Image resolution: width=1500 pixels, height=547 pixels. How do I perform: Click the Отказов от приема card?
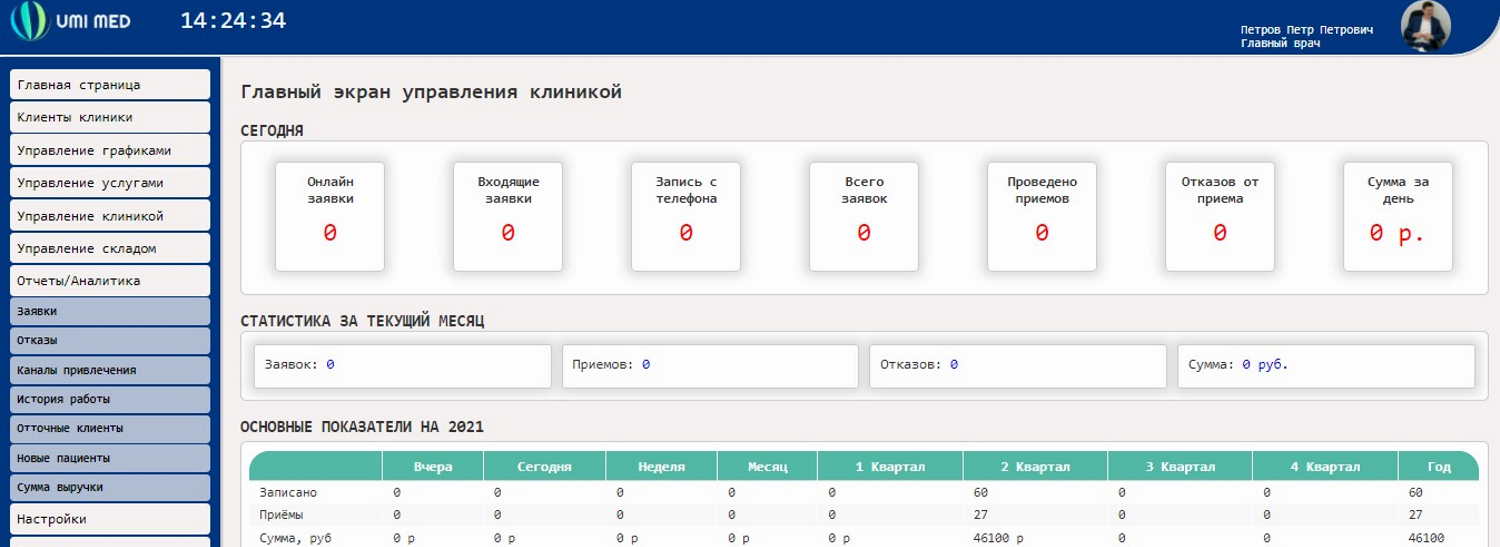pyautogui.click(x=1220, y=216)
